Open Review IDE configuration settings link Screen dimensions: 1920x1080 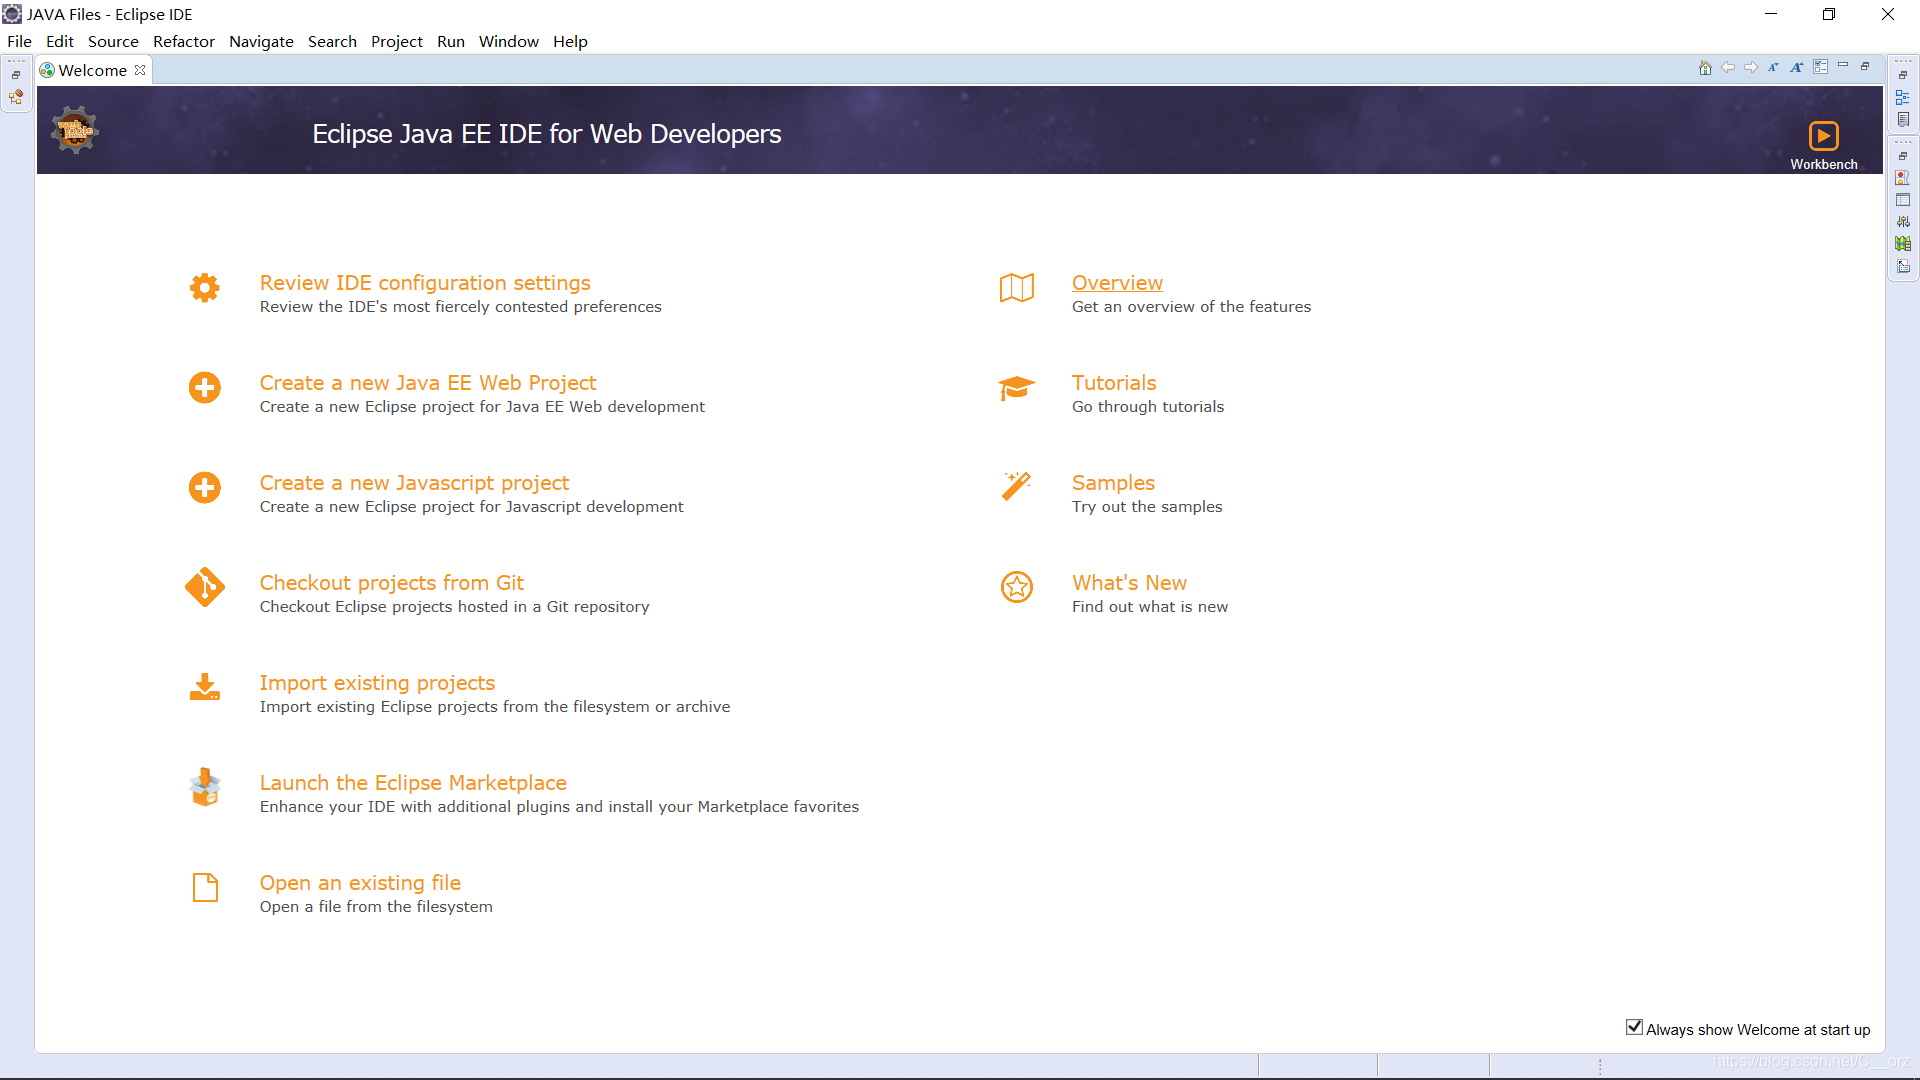(x=425, y=283)
